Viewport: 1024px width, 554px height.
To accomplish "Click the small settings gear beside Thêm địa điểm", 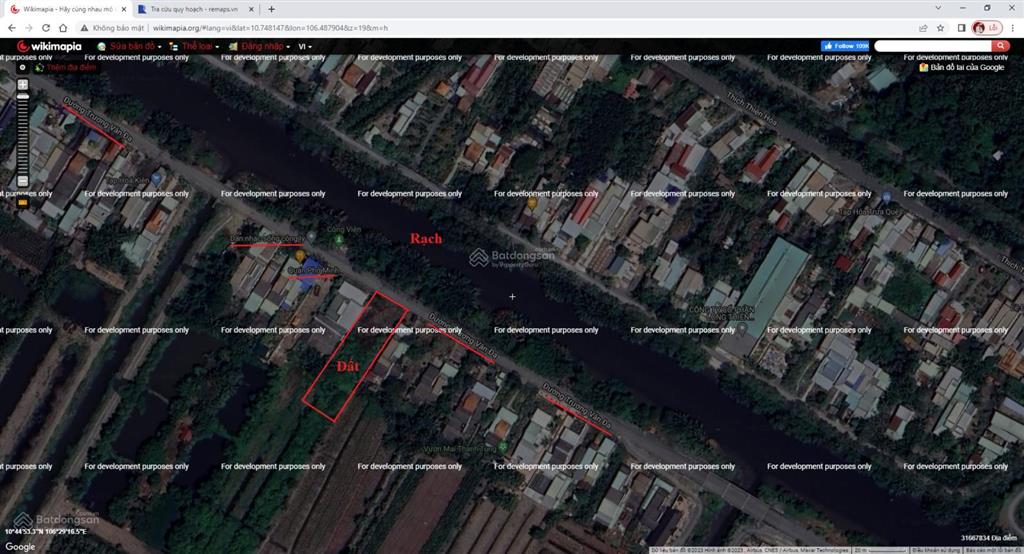I will (x=22, y=67).
